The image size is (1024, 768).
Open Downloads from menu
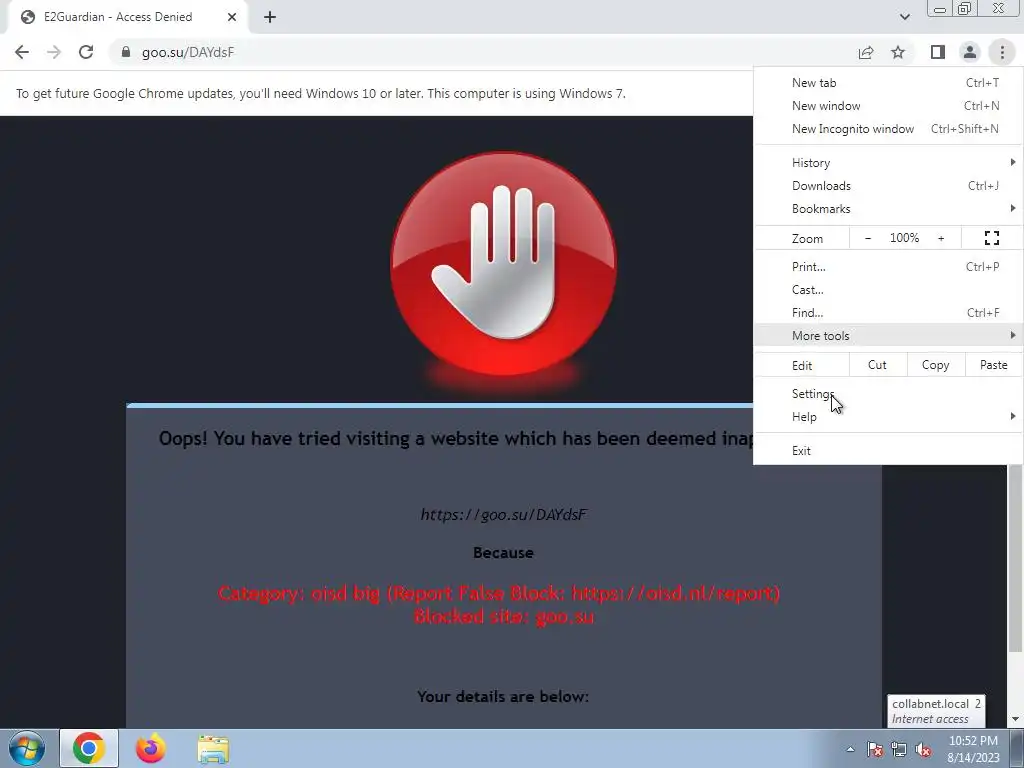coord(888,185)
